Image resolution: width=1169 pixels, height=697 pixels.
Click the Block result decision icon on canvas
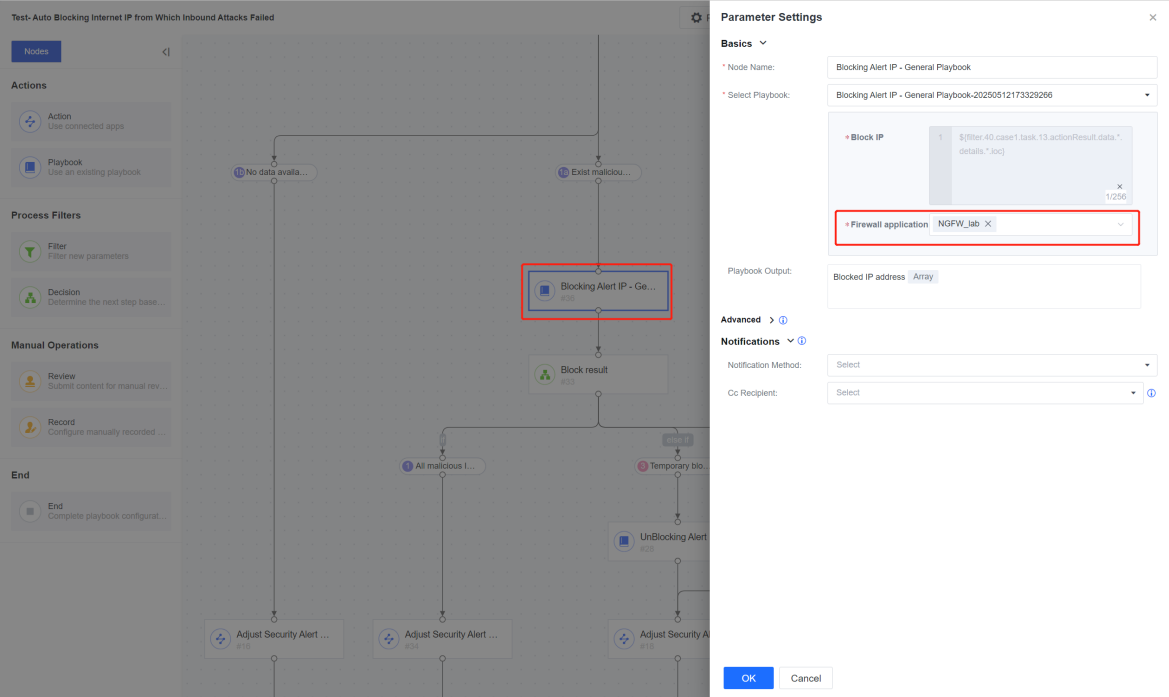[x=545, y=374]
